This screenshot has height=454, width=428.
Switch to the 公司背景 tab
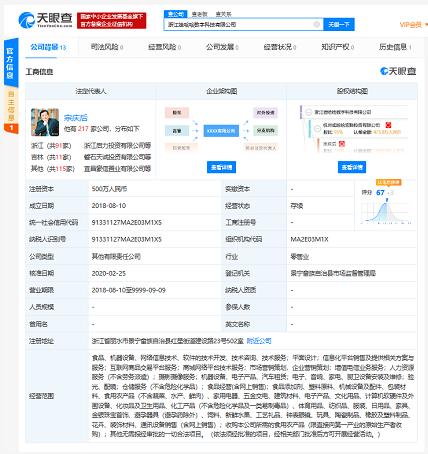48,47
